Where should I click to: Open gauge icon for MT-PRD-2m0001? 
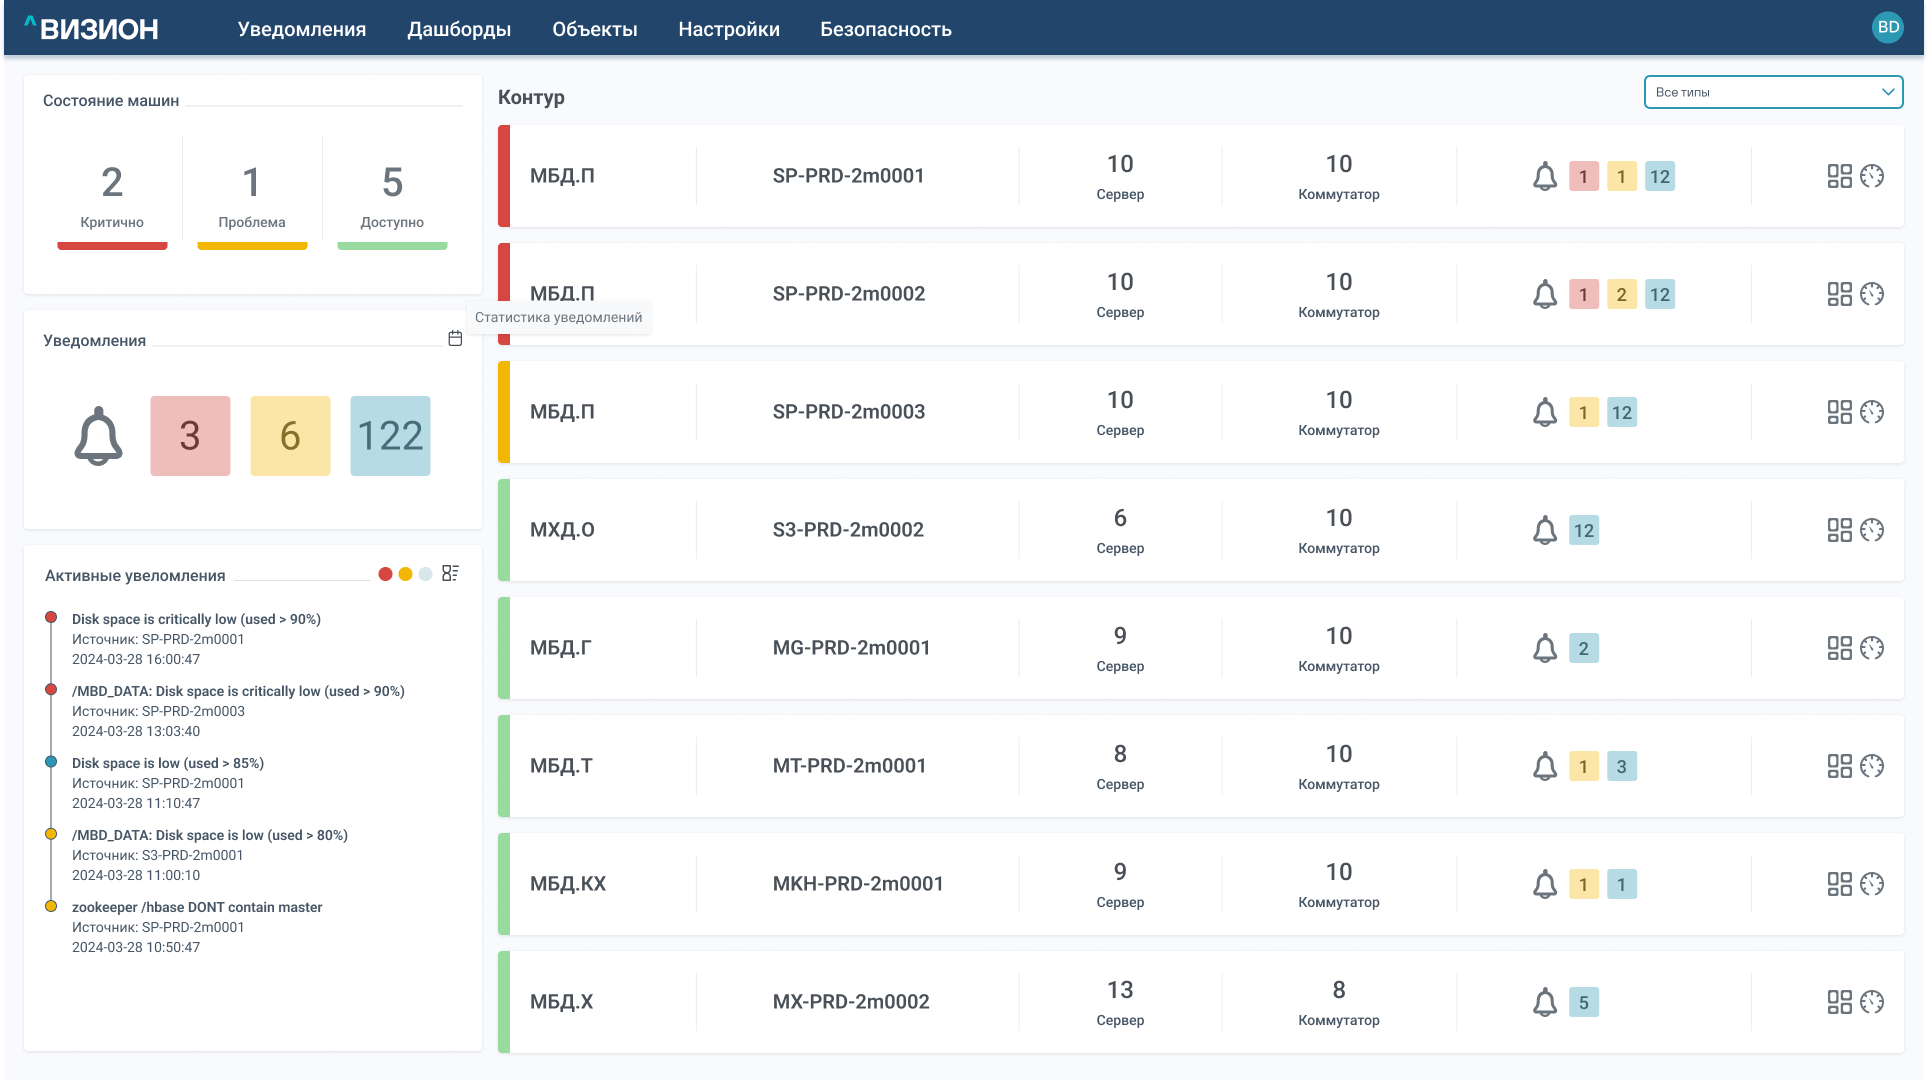(1872, 766)
